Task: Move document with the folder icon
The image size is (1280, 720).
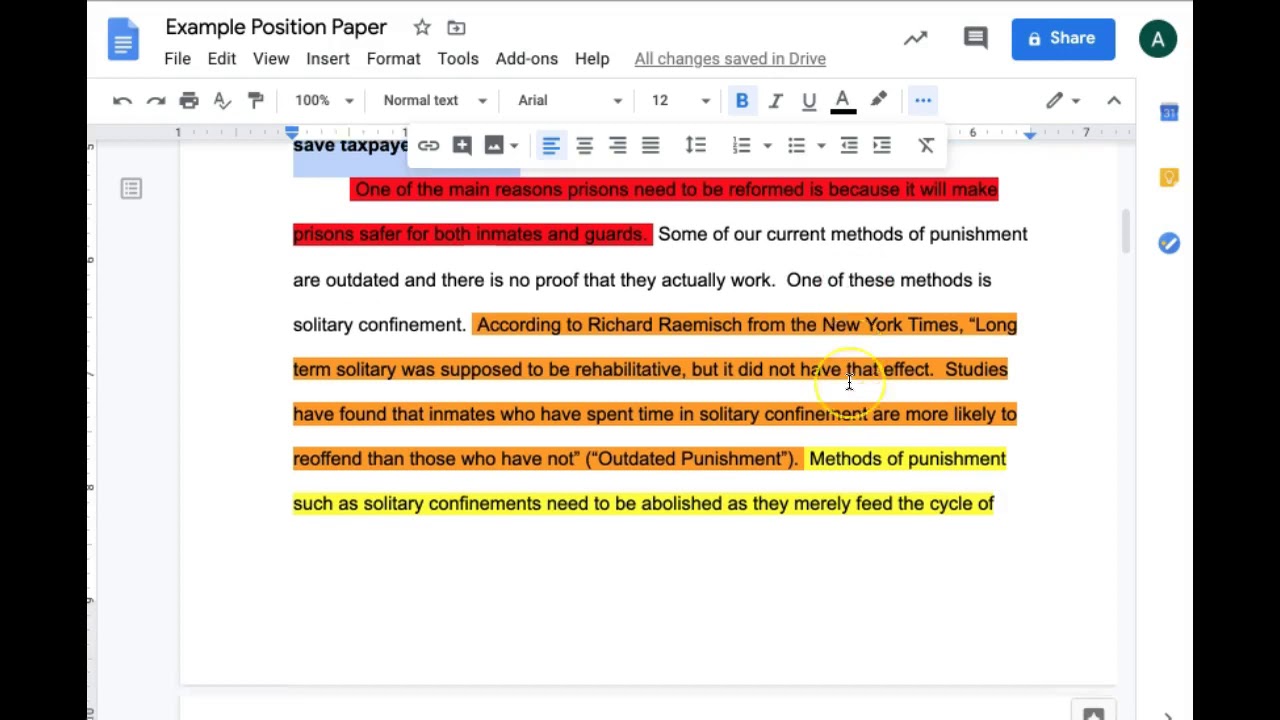Action: pos(456,28)
